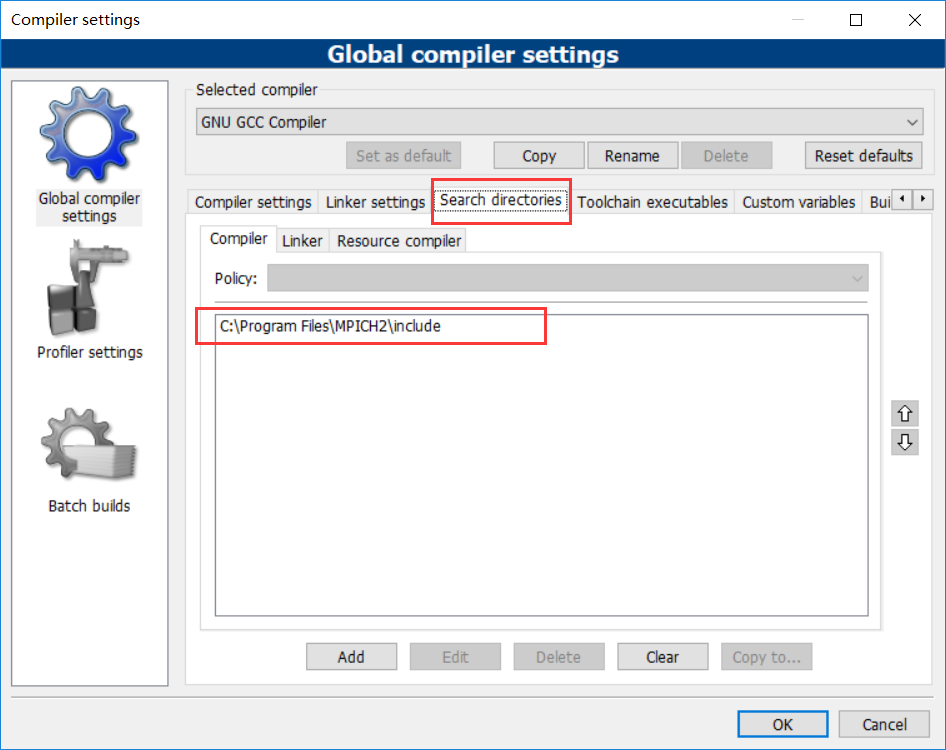Screen dimensions: 946x750
Task: Select the Global compiler settings icon
Action: [88, 134]
